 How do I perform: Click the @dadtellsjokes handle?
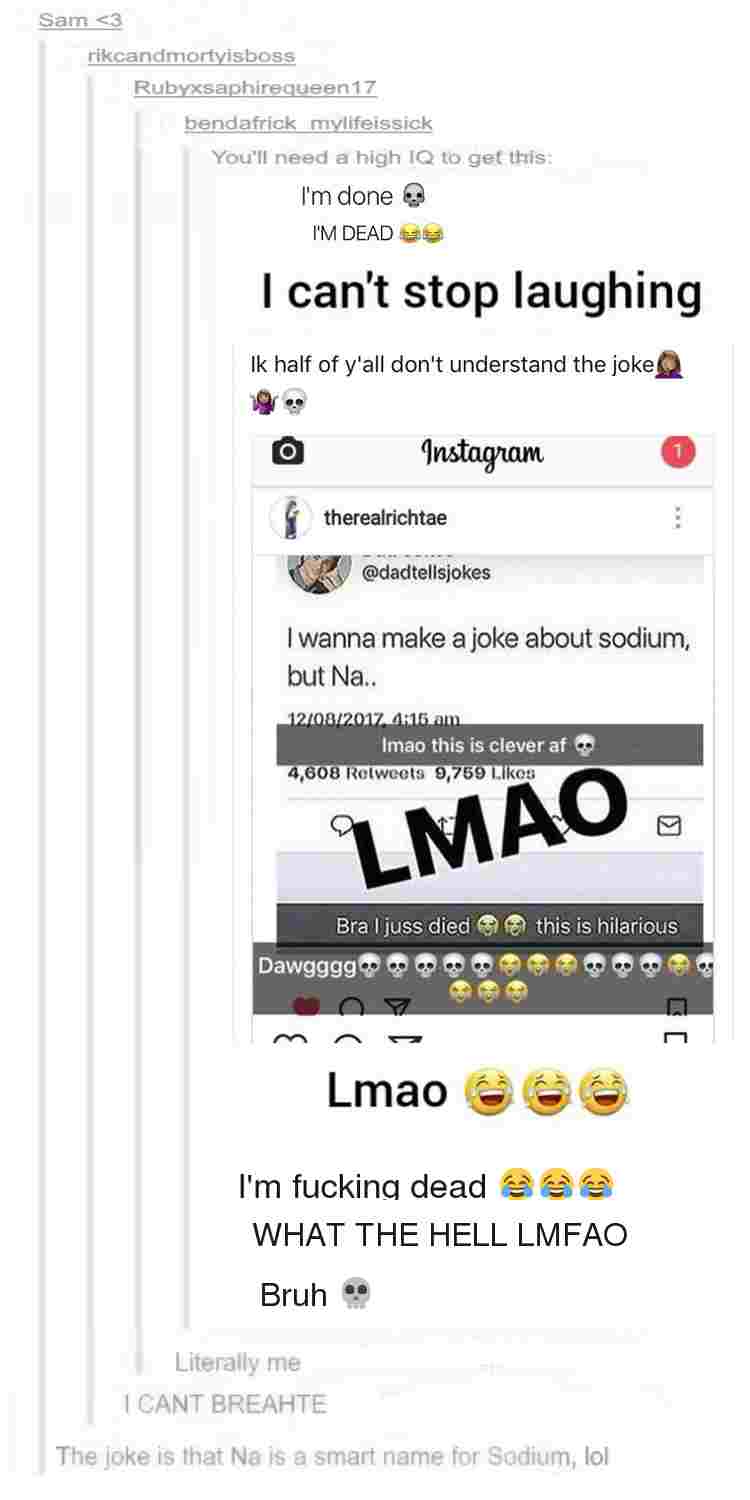click(x=425, y=574)
